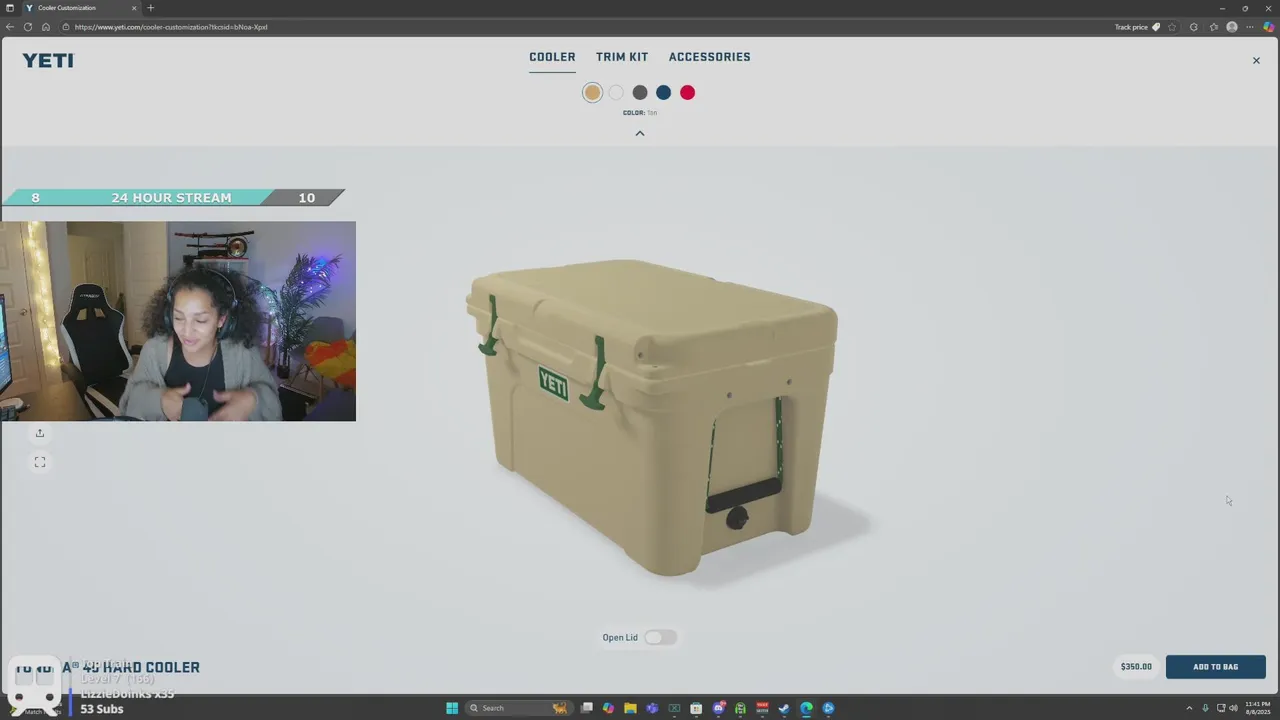Viewport: 1280px width, 720px height.
Task: Open File Explorer from taskbar
Action: click(630, 708)
